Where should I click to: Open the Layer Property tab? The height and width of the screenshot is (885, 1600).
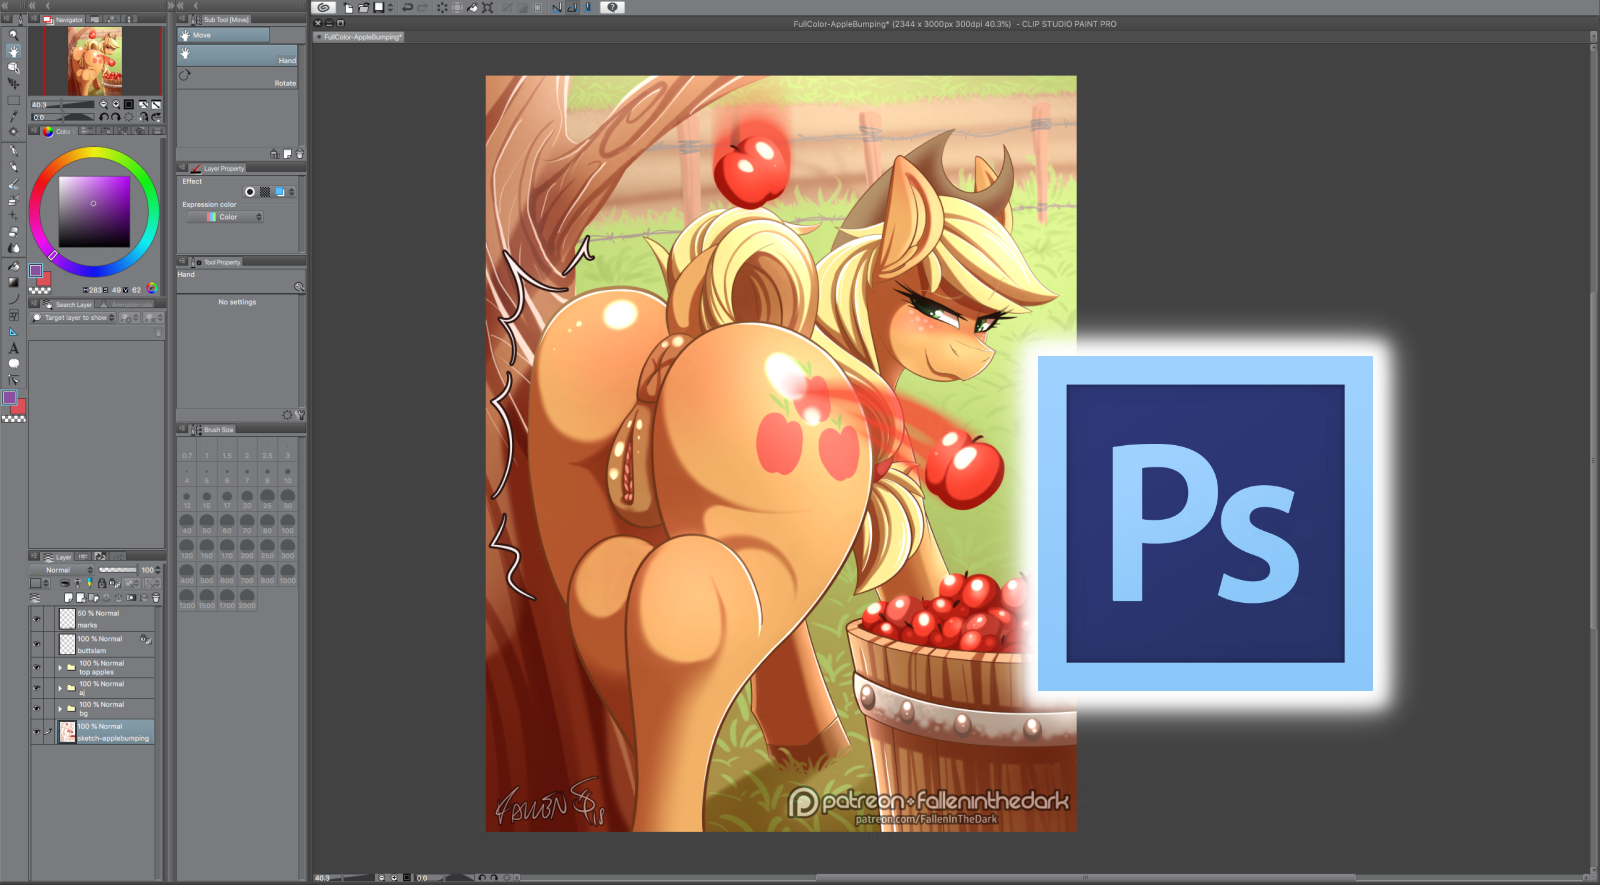(218, 168)
